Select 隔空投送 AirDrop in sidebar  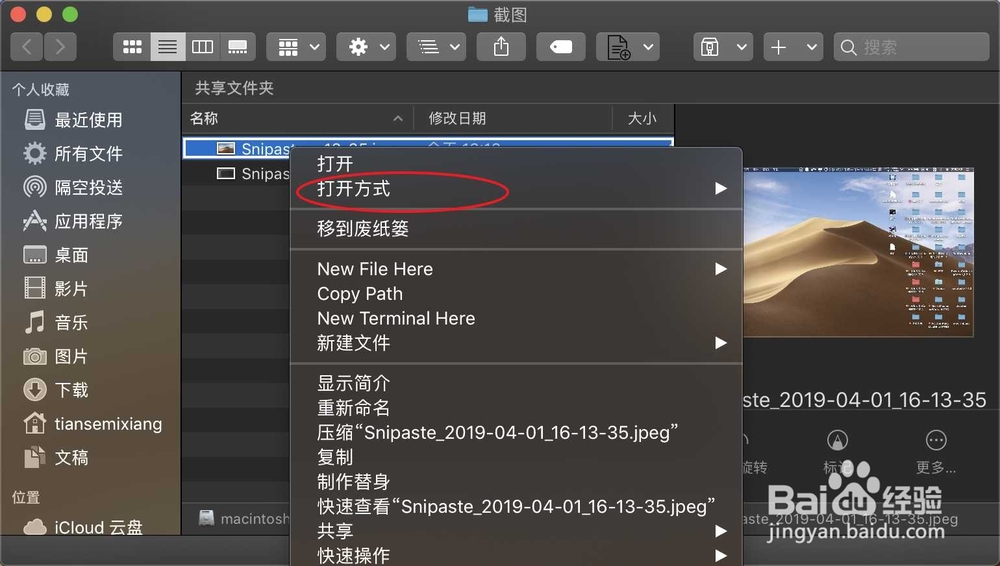(89, 187)
